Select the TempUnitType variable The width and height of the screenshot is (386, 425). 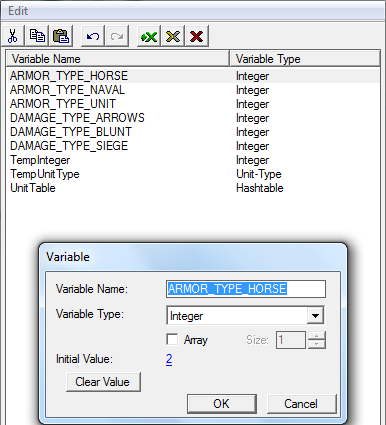pyautogui.click(x=45, y=174)
